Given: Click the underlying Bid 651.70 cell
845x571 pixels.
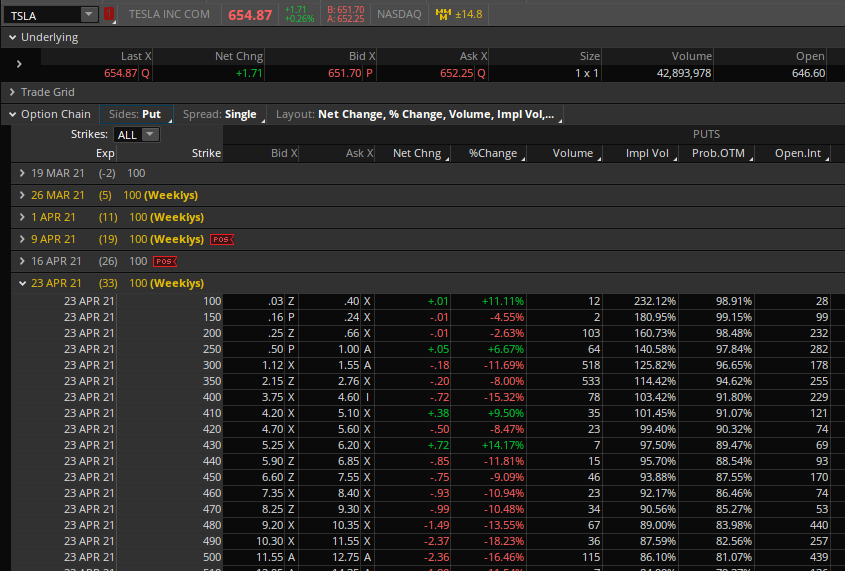Looking at the screenshot, I should tap(344, 73).
